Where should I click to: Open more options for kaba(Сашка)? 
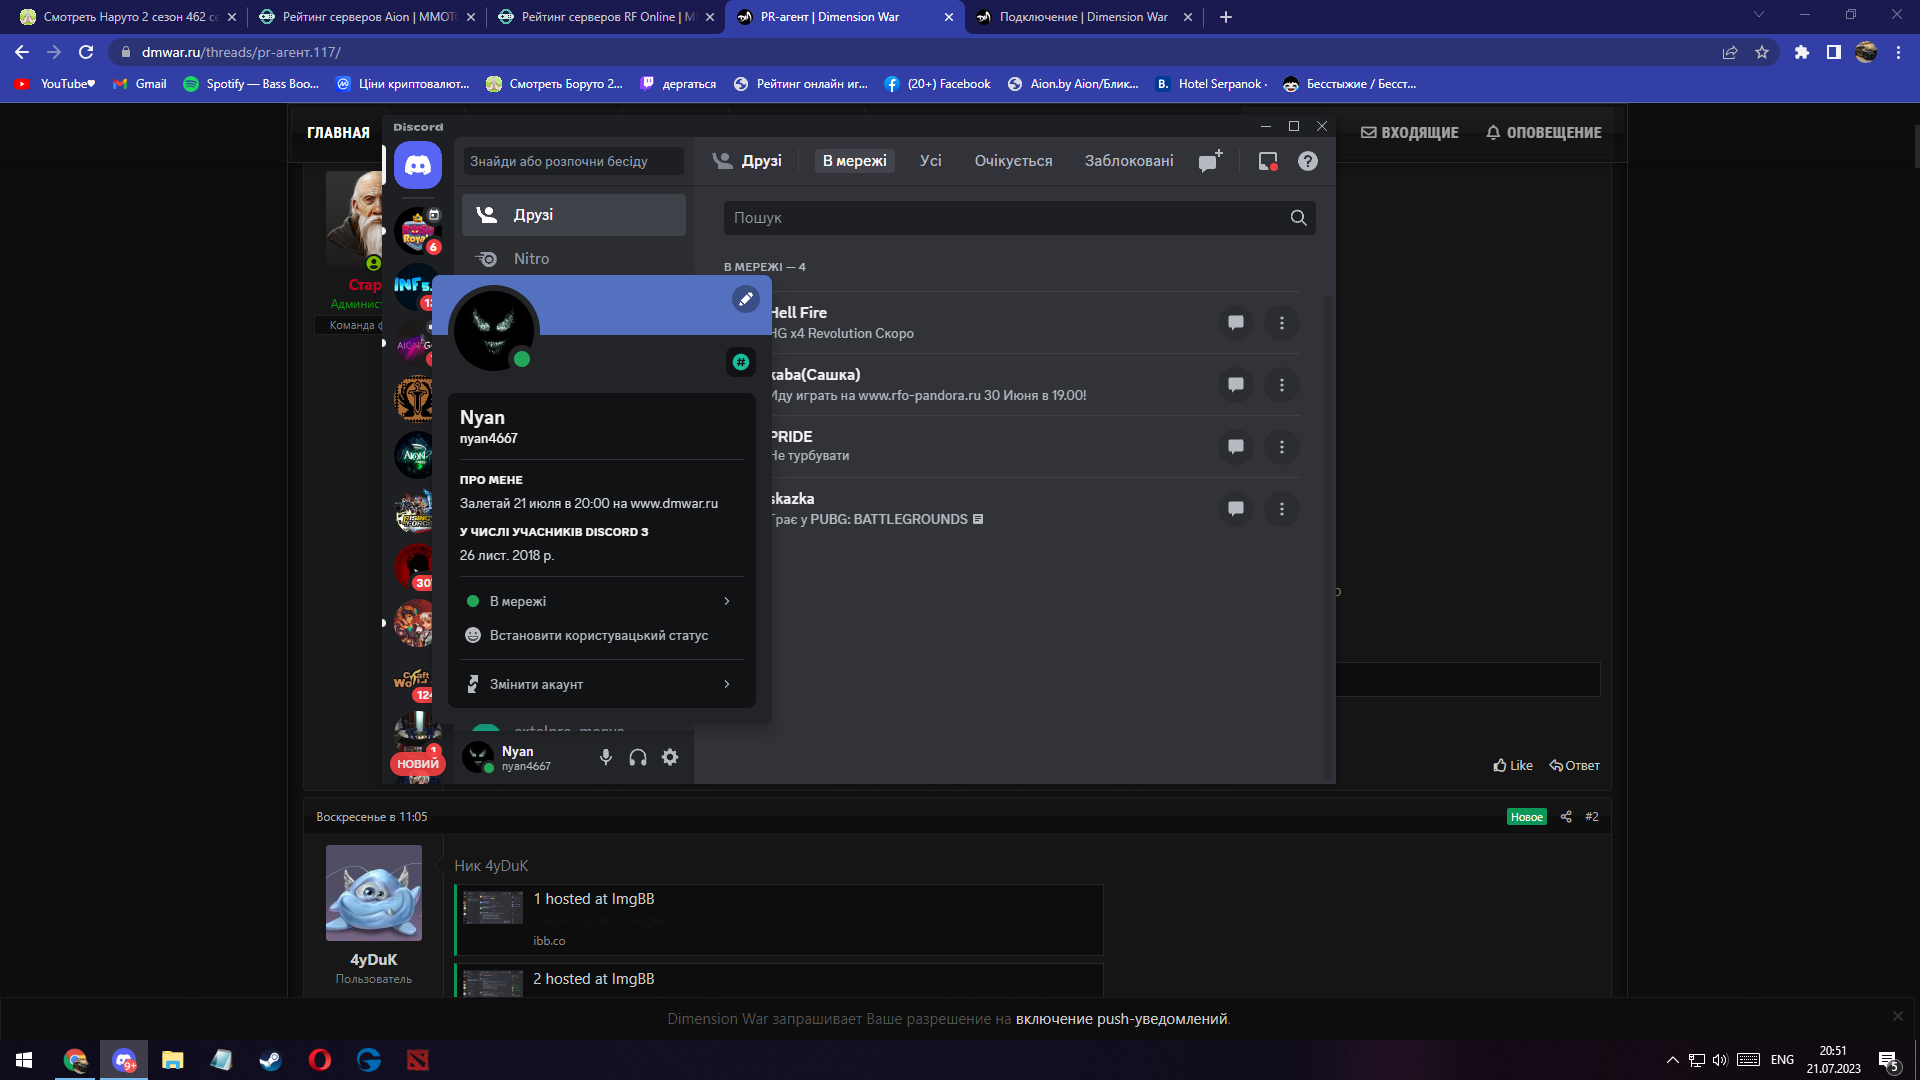click(x=1282, y=385)
